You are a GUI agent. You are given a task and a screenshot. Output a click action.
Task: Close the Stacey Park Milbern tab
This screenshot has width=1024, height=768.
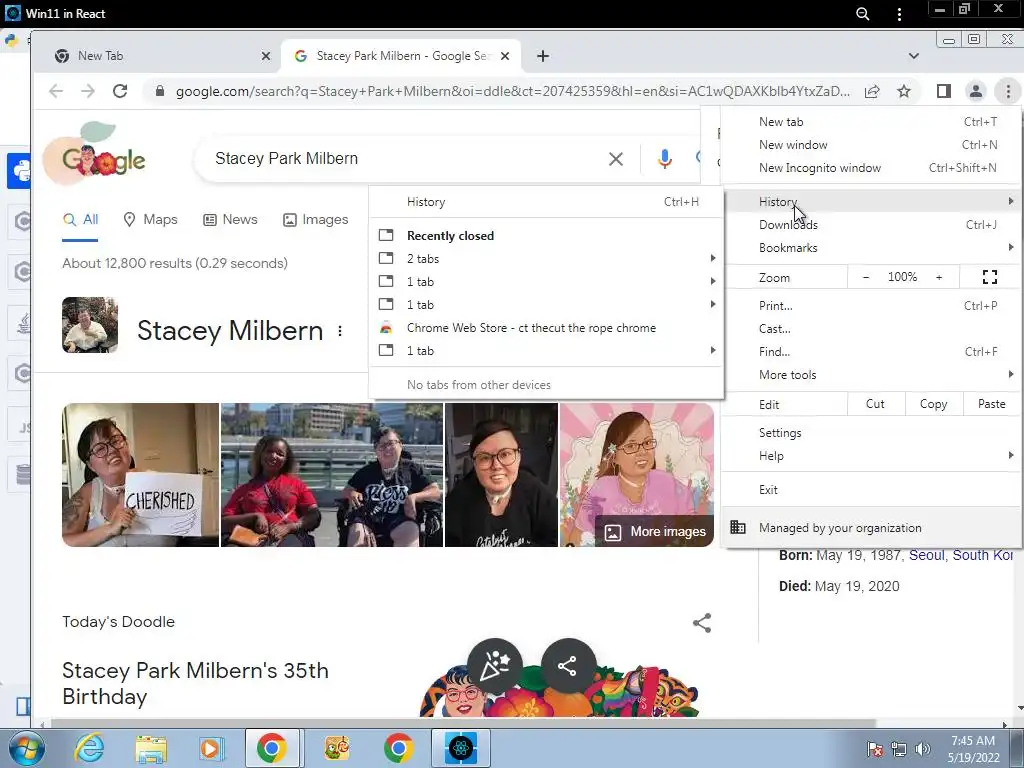pyautogui.click(x=505, y=56)
